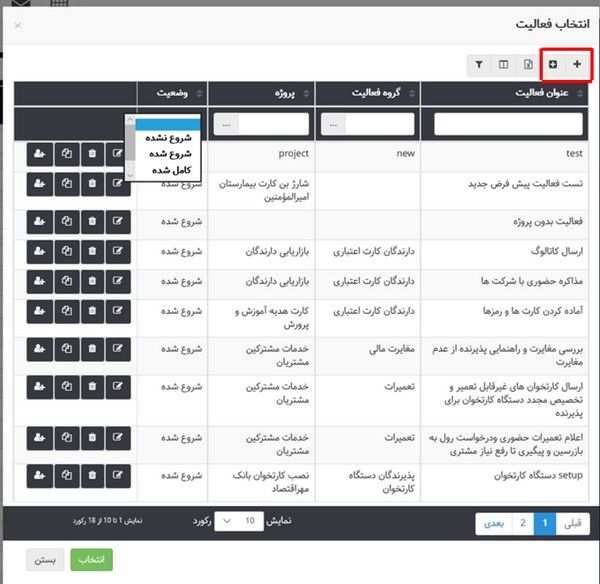Click the plus icon to add activity
Viewport: 600px width, 584px height.
tap(577, 65)
